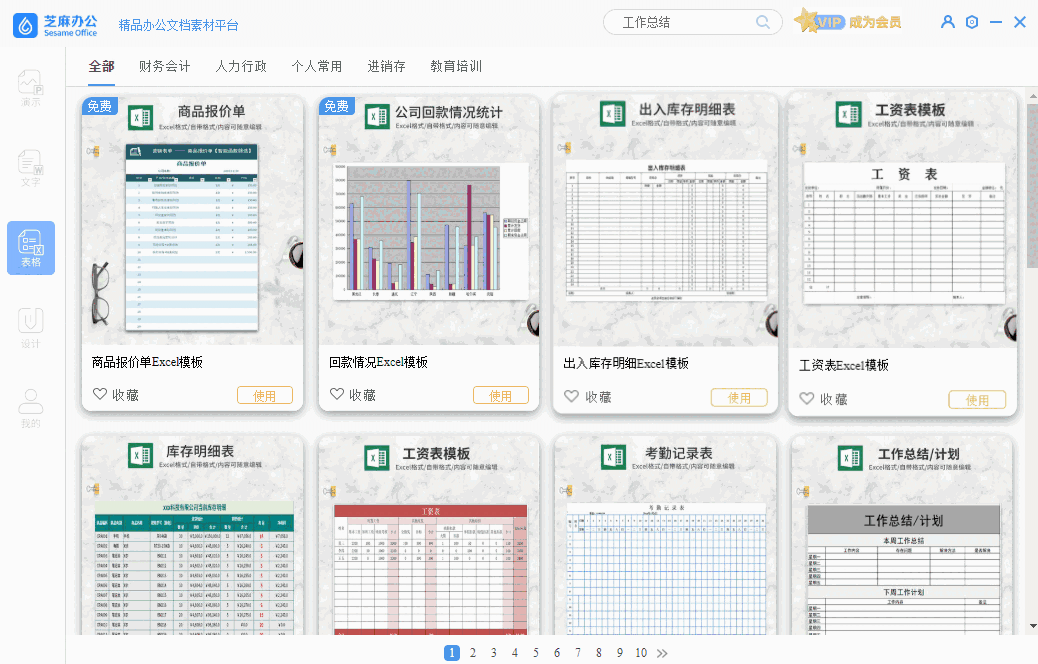Click the user account icon in title bar

[948, 22]
